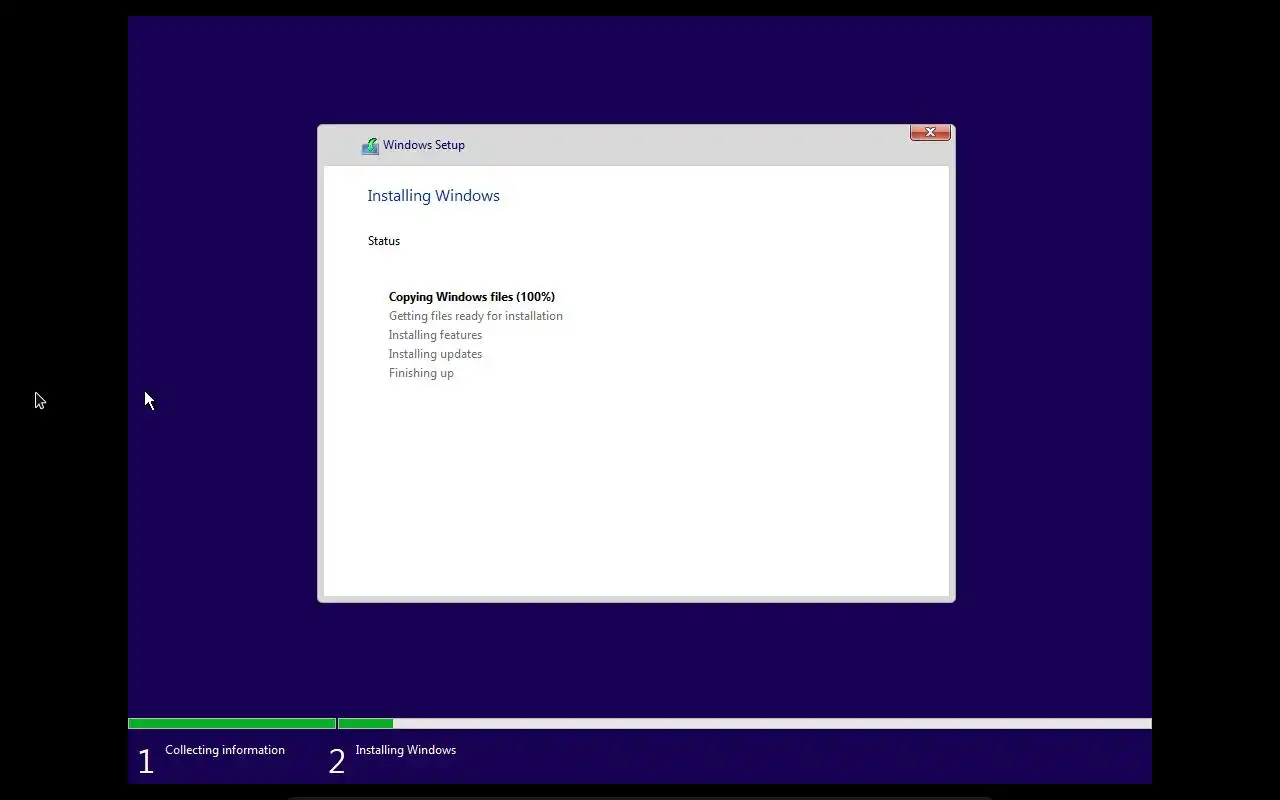Click the Installing Windows stage progress bar
This screenshot has width=1280, height=800.
745,723
